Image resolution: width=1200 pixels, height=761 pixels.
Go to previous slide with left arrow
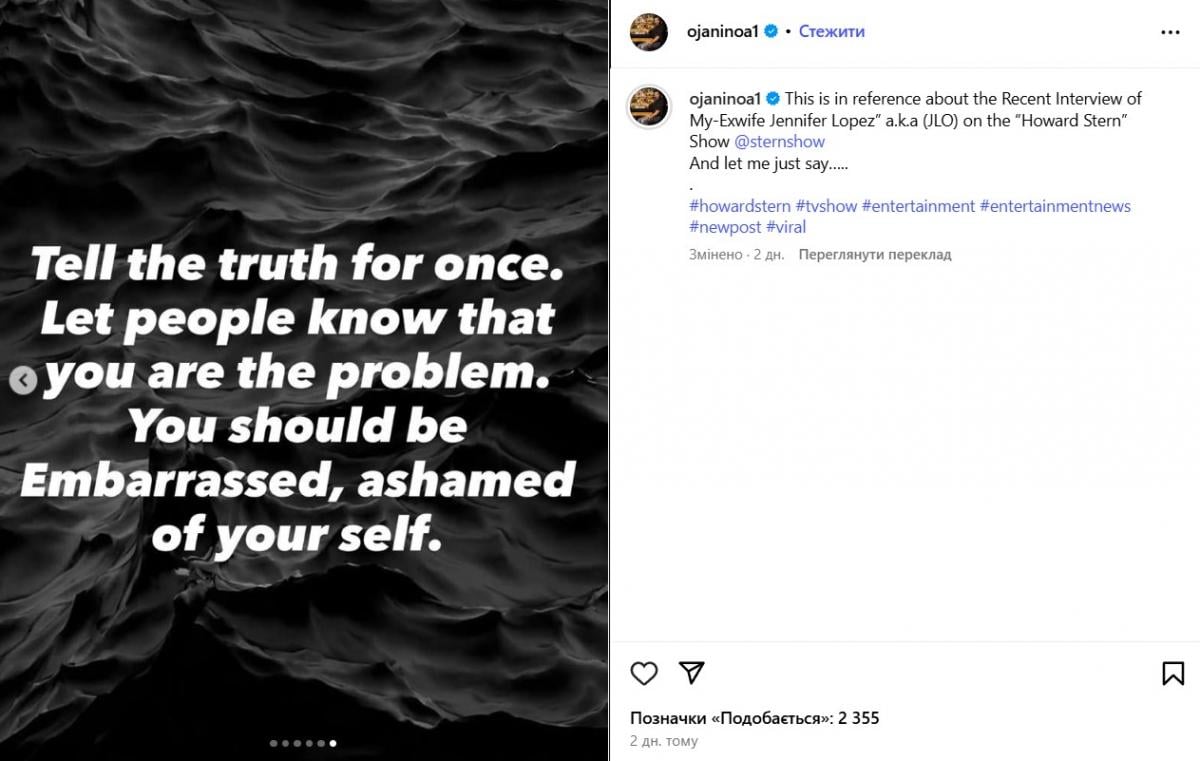pyautogui.click(x=23, y=380)
